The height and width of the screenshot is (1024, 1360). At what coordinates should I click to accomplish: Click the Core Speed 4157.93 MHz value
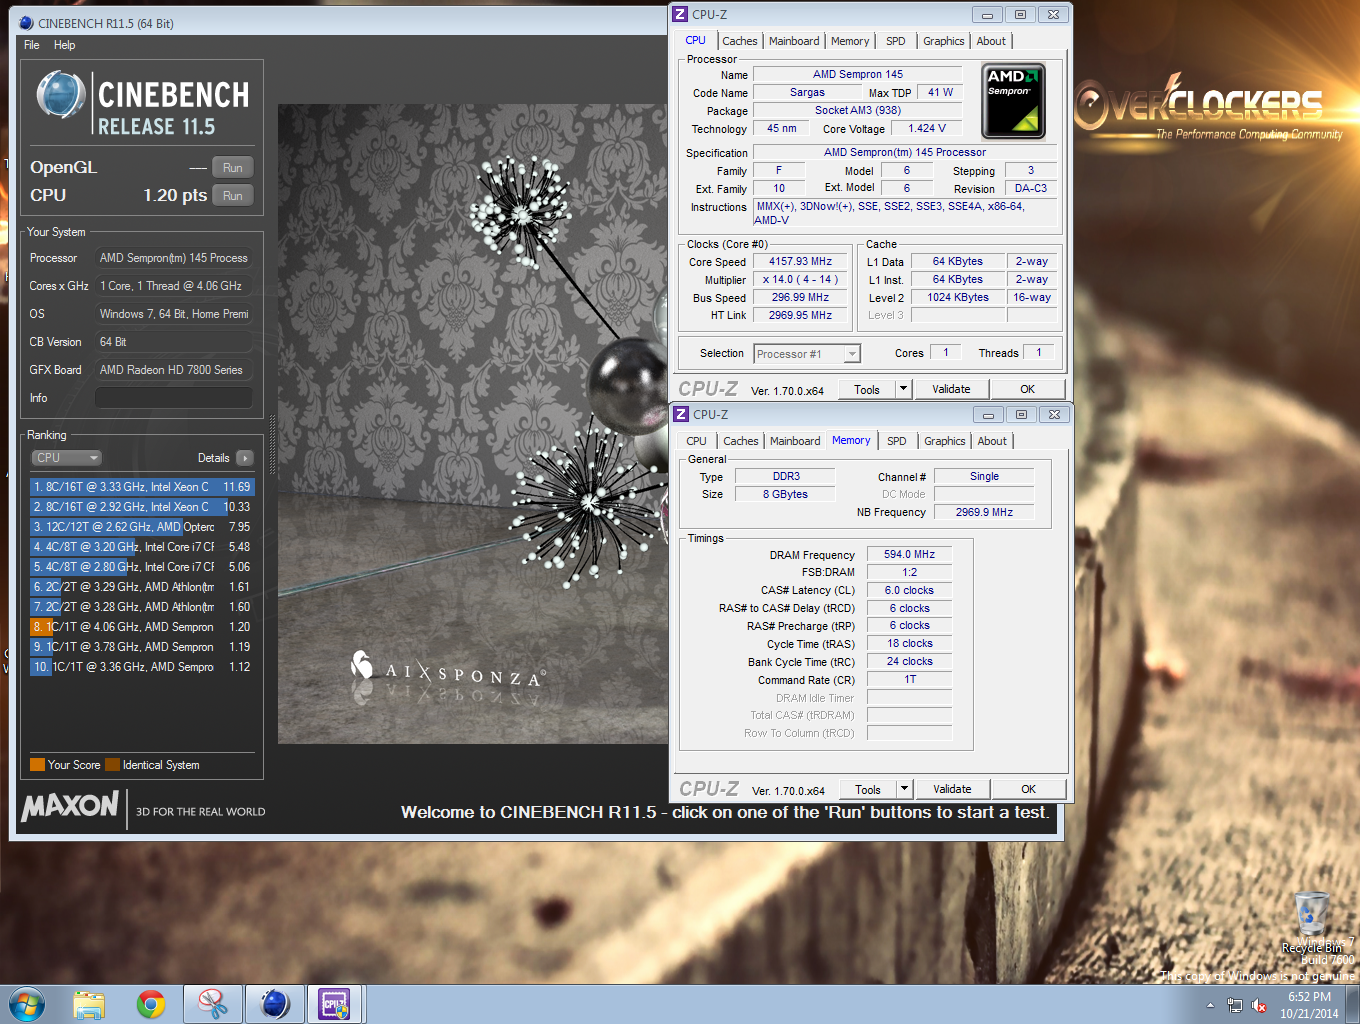coord(800,262)
